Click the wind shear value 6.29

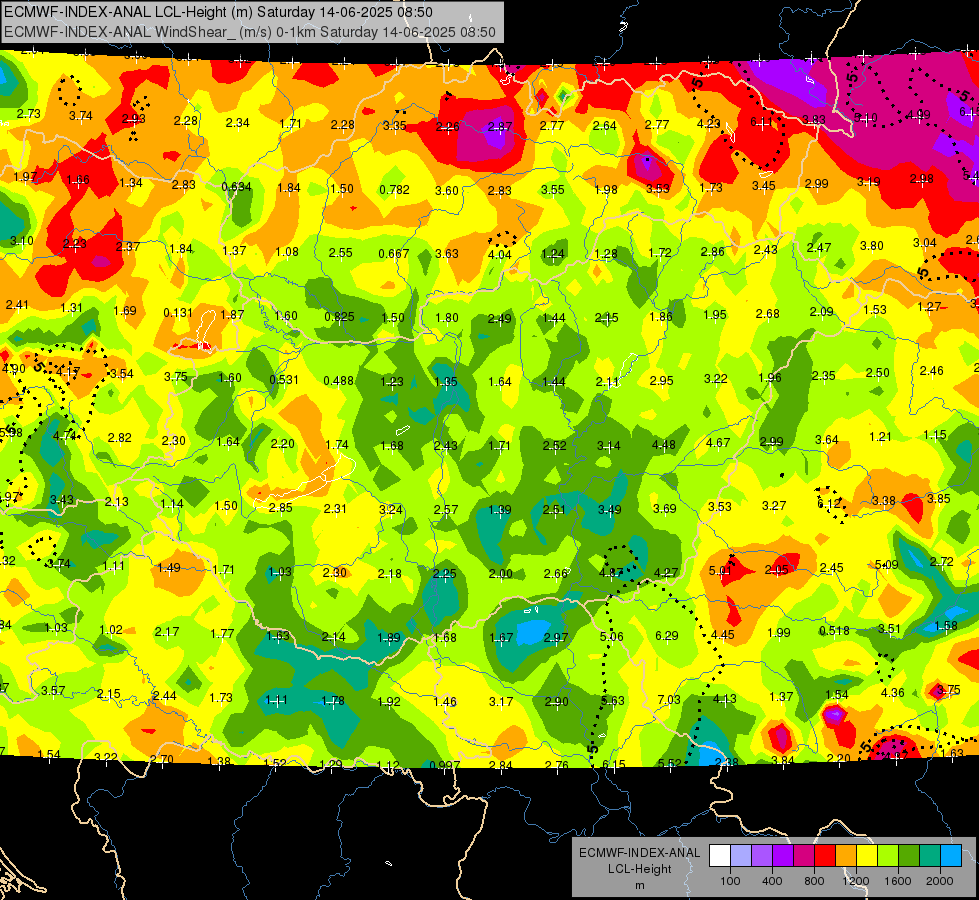pos(667,636)
